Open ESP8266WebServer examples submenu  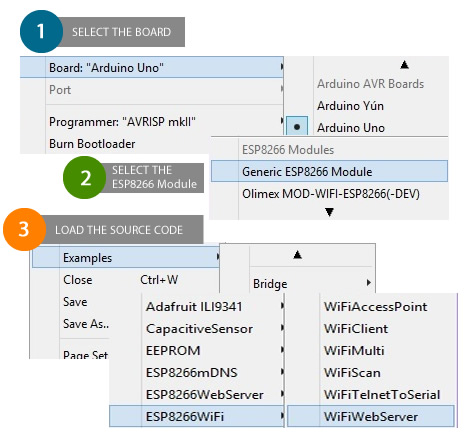coord(205,395)
